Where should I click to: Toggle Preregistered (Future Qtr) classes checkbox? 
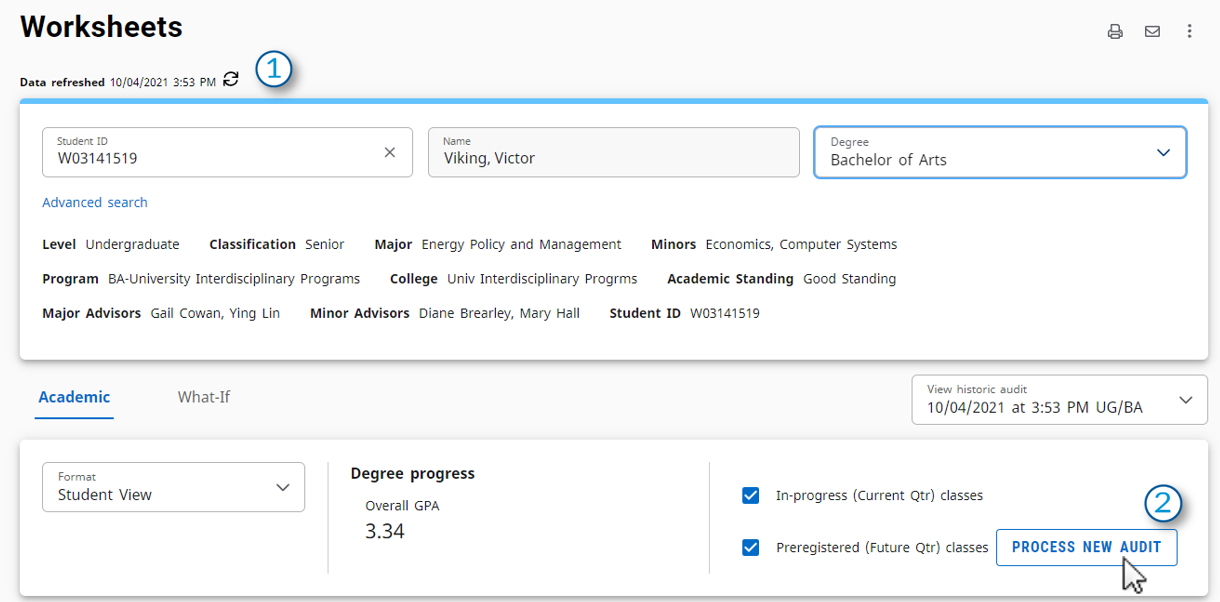pyautogui.click(x=751, y=547)
